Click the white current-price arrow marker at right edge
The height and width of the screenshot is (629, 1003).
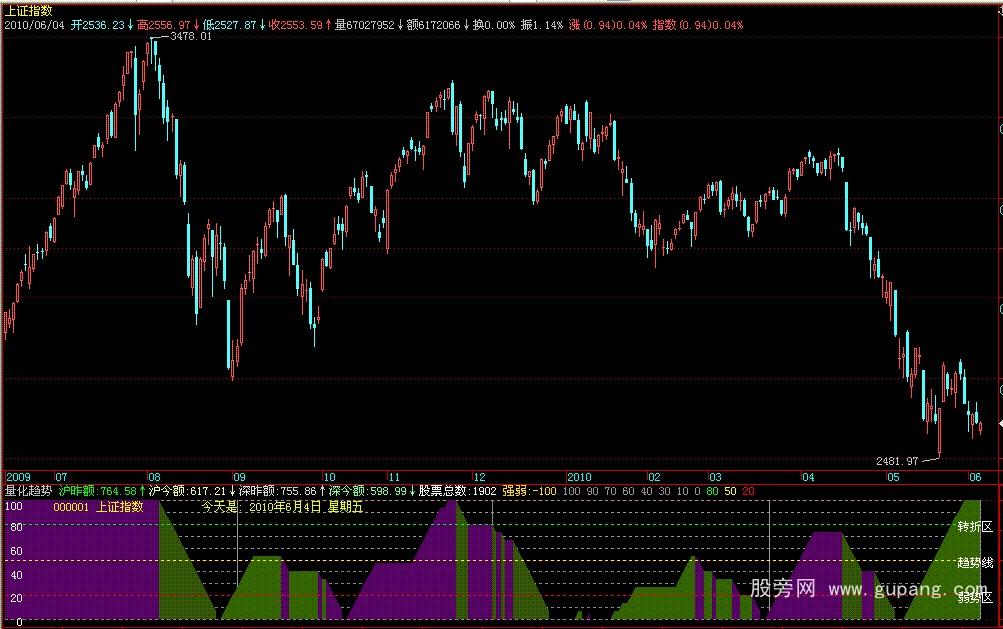tap(998, 426)
